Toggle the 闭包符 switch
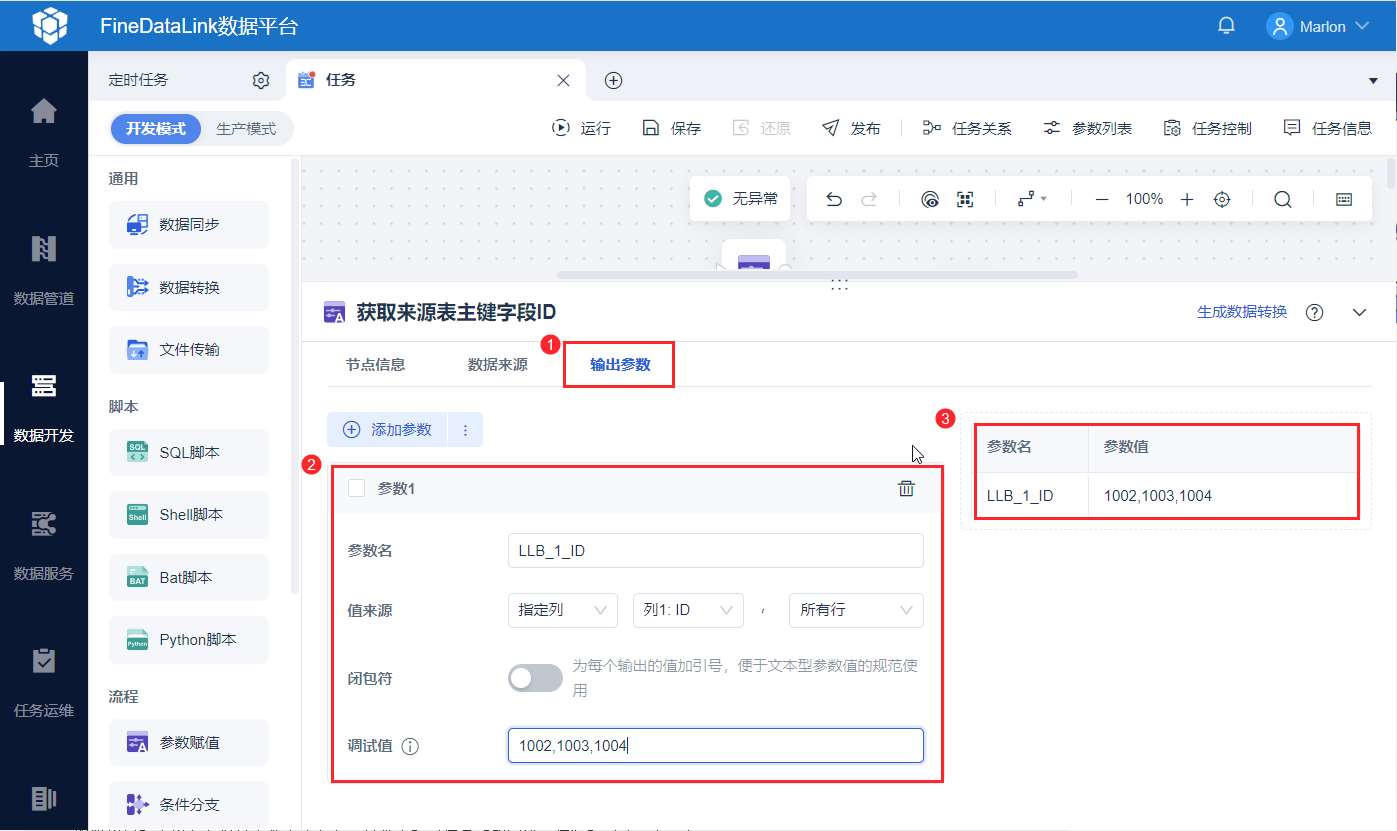Image resolution: width=1397 pixels, height=831 pixels. coord(535,678)
